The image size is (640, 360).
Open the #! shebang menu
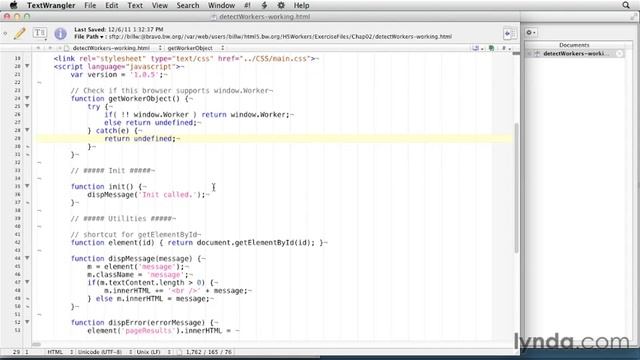pos(247,5)
